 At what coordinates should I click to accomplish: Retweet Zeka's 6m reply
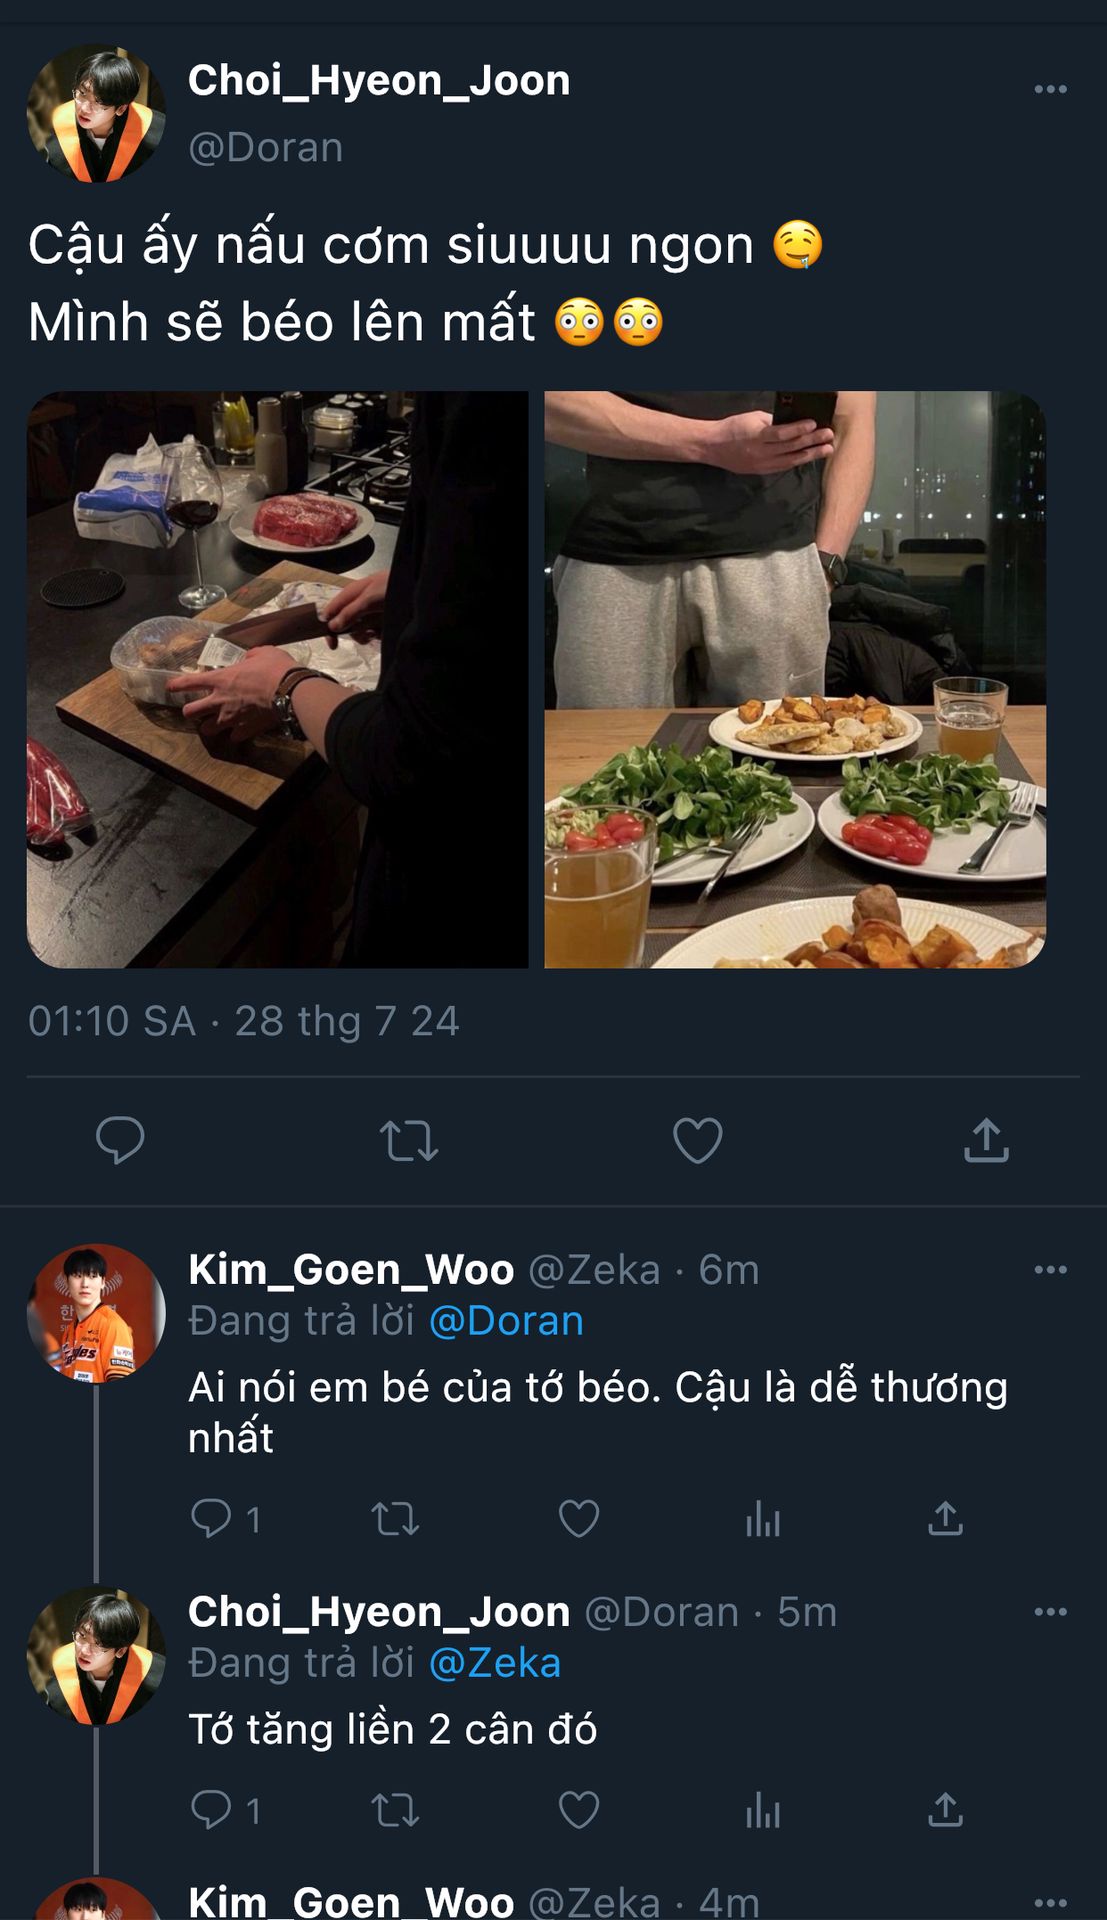[x=395, y=1519]
